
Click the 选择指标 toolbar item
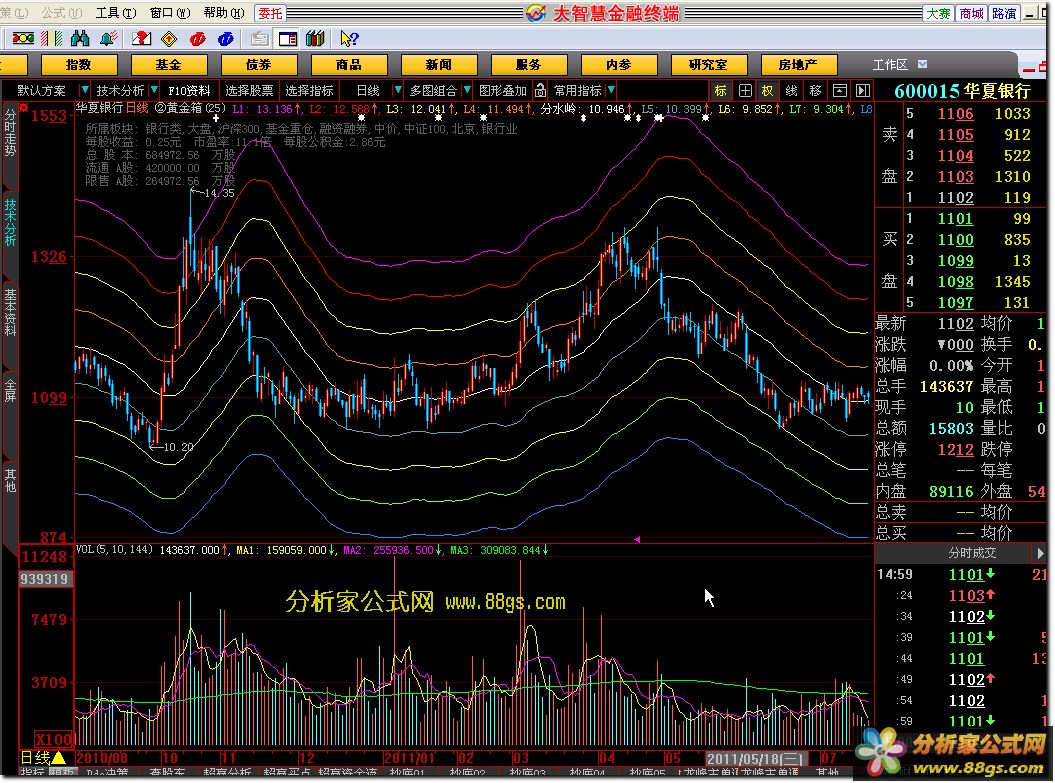[x=310, y=90]
